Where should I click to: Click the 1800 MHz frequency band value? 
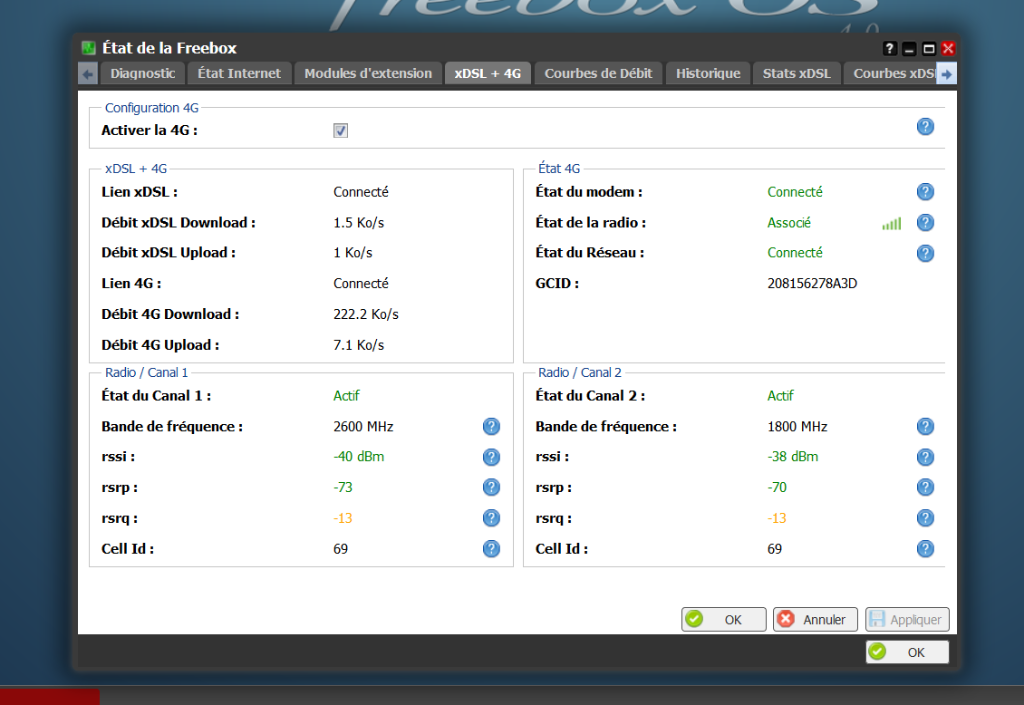click(797, 427)
